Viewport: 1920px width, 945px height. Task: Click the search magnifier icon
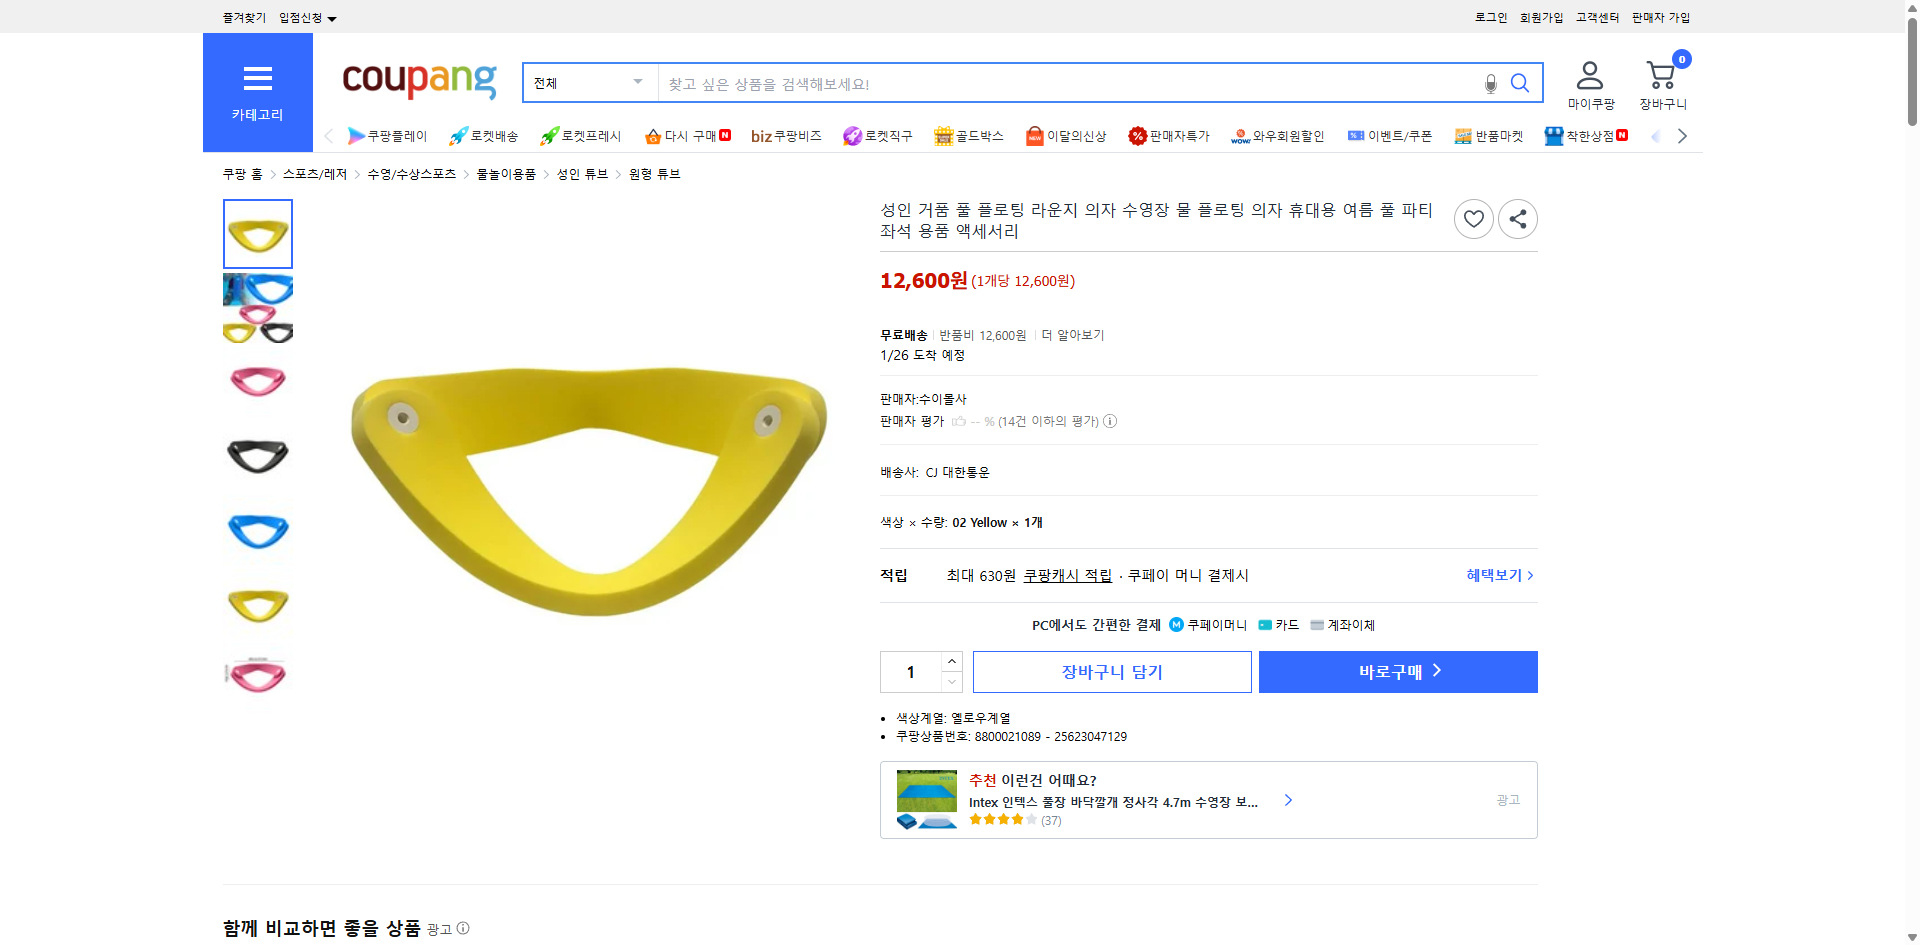[1519, 83]
